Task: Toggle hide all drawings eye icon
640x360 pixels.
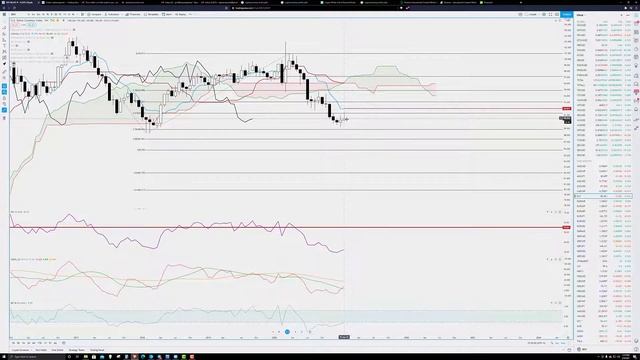Action: (4, 104)
